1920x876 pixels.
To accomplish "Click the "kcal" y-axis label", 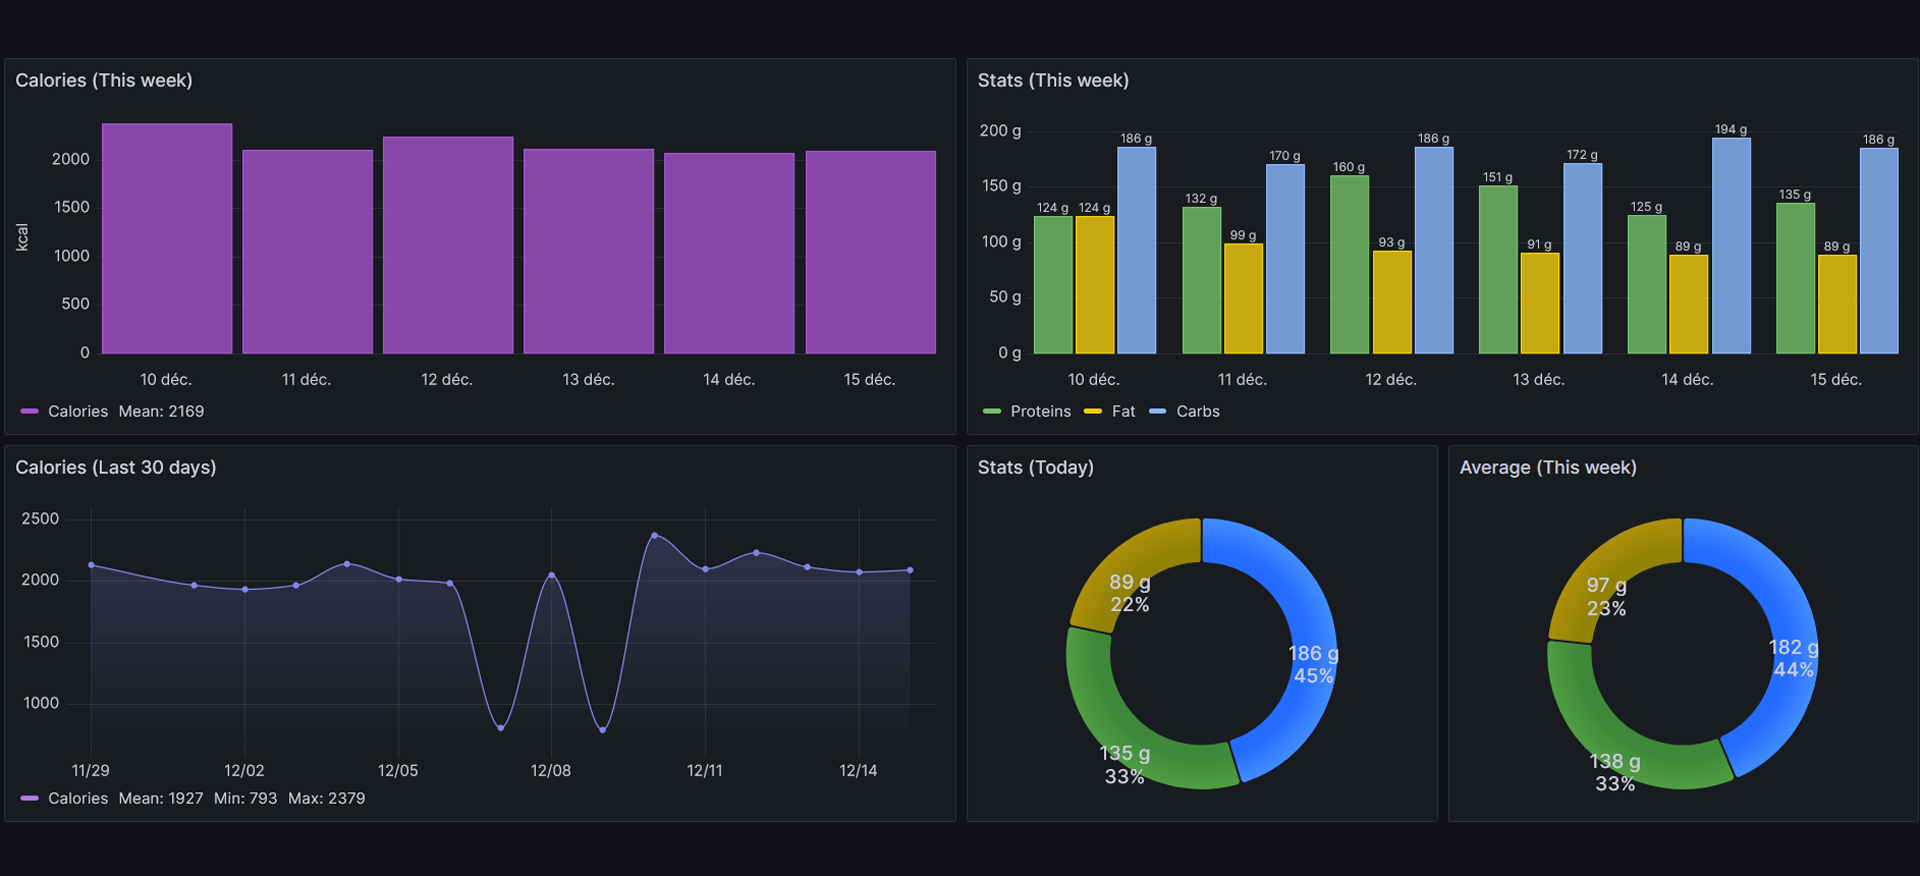I will (x=22, y=237).
